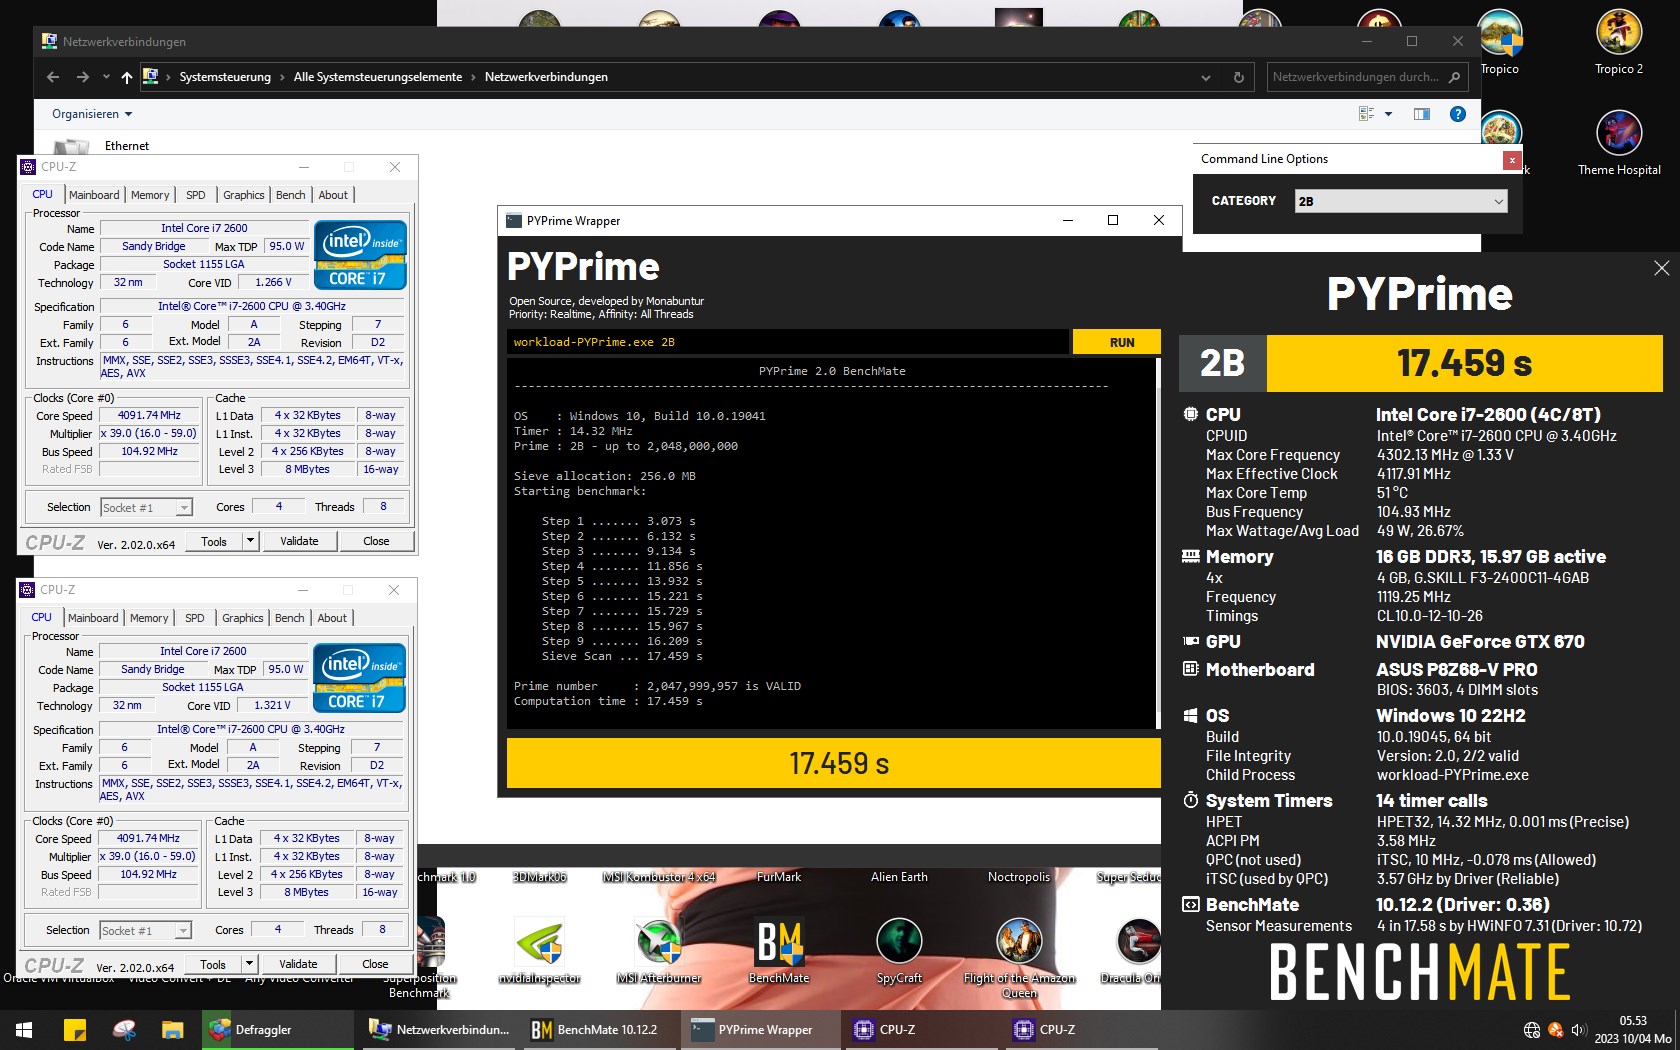This screenshot has width=1680, height=1050.
Task: Expand the address bar history dropdown
Action: click(1206, 77)
